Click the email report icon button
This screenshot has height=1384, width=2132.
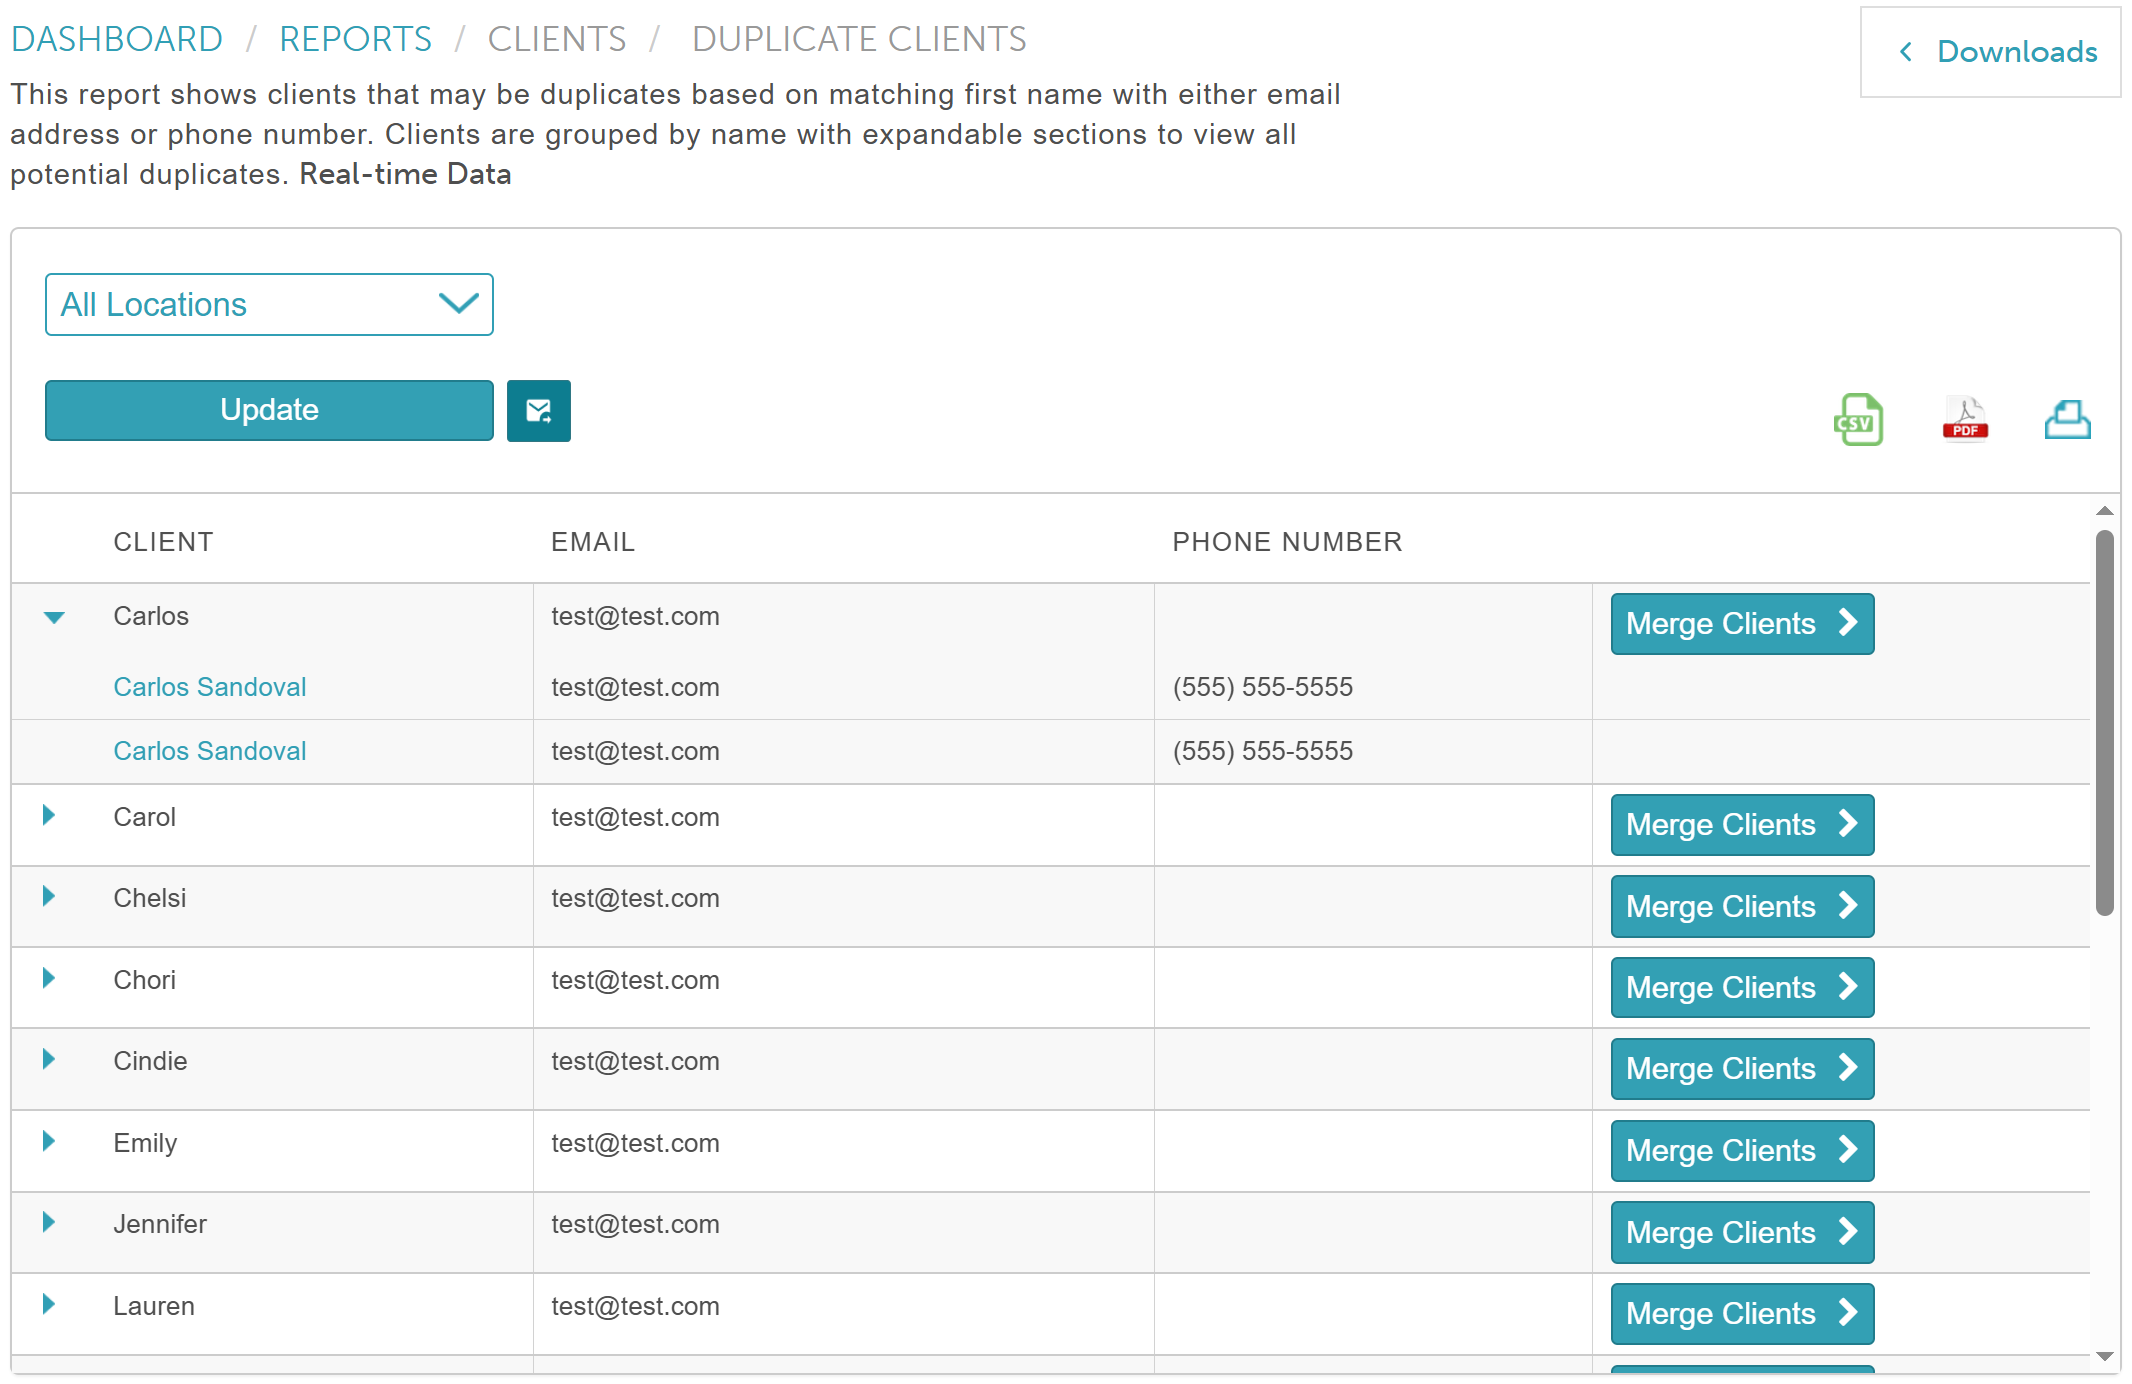click(x=538, y=411)
